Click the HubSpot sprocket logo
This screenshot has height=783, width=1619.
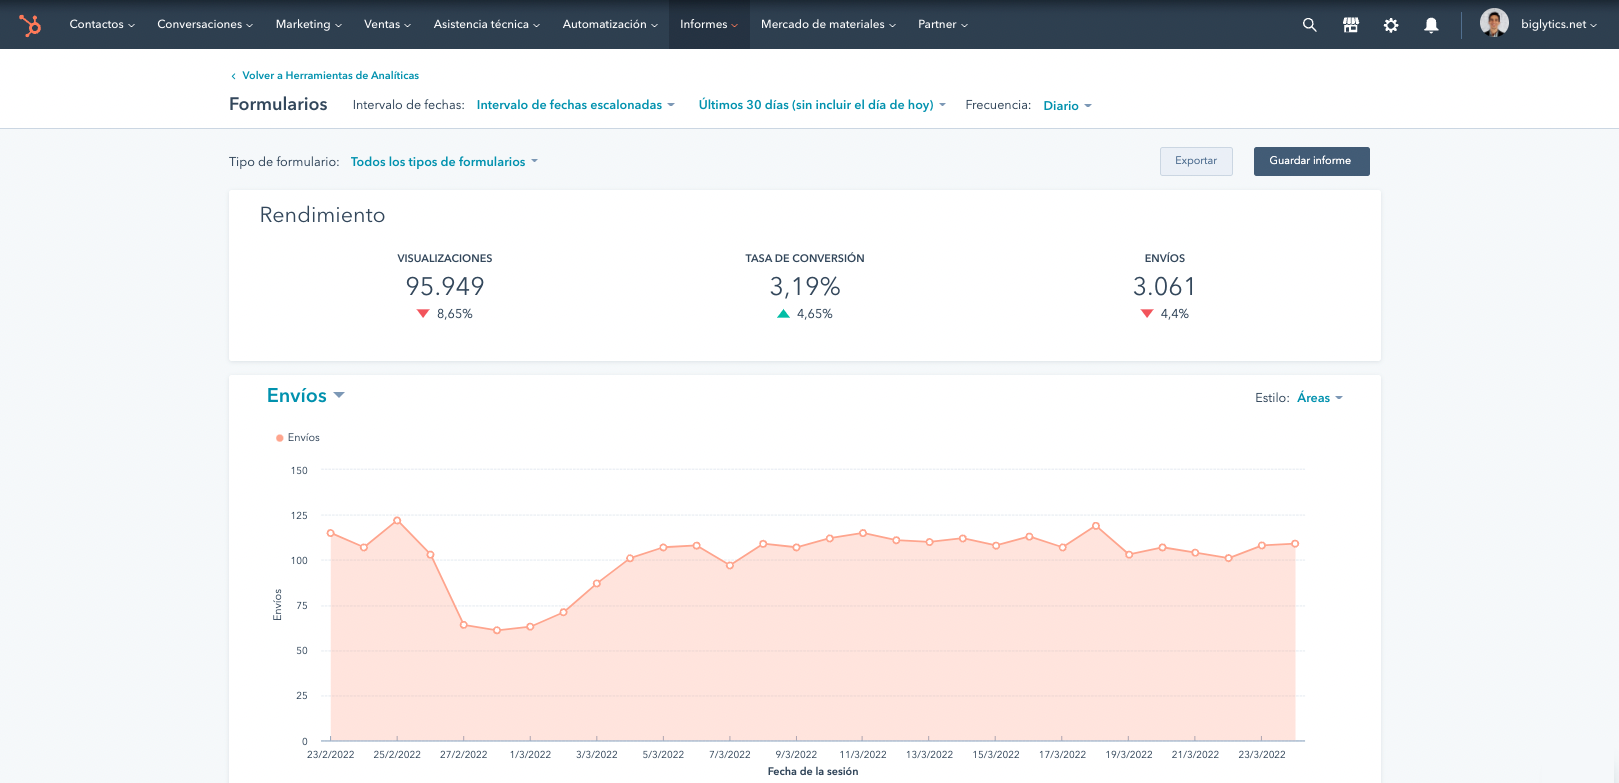pyautogui.click(x=30, y=25)
